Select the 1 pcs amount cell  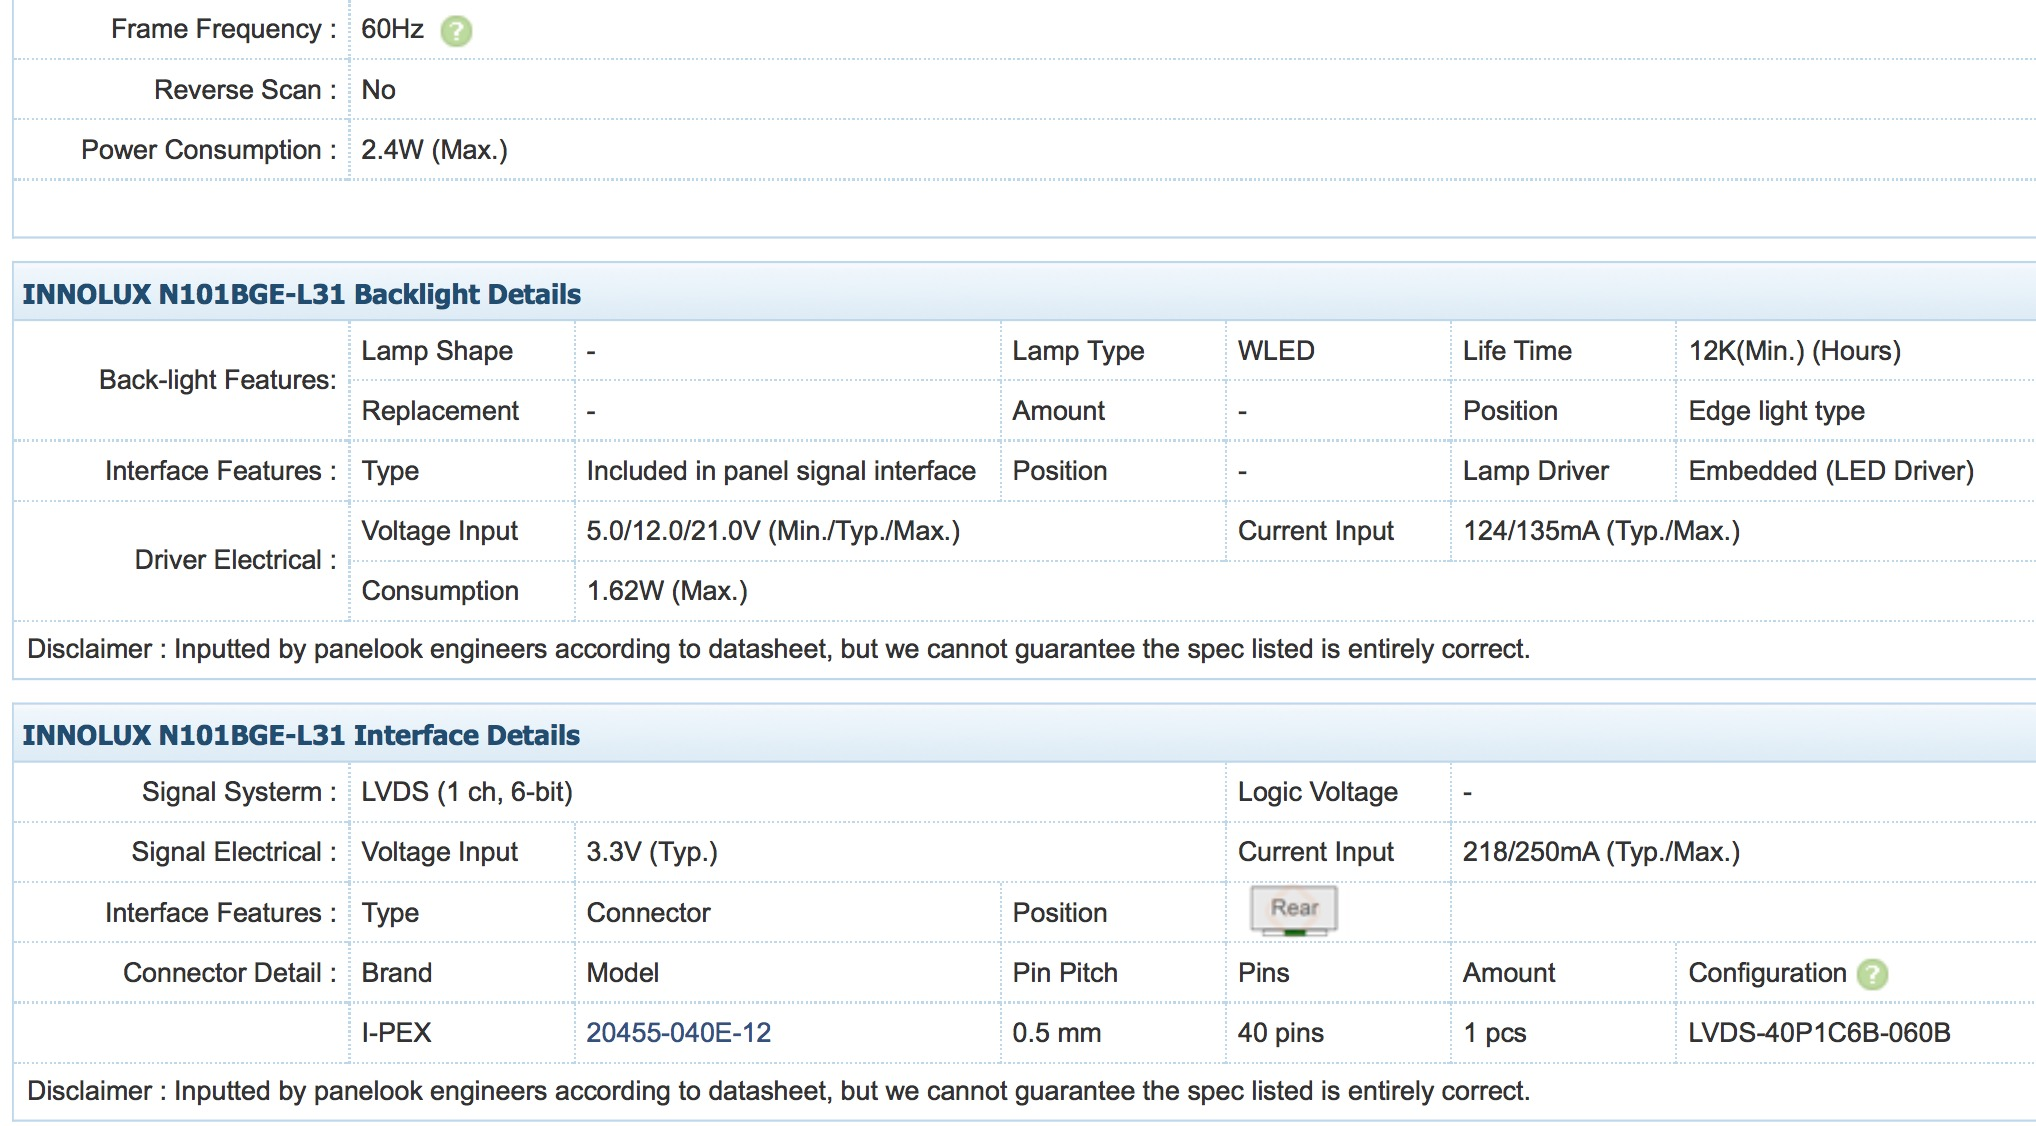[x=1494, y=1033]
